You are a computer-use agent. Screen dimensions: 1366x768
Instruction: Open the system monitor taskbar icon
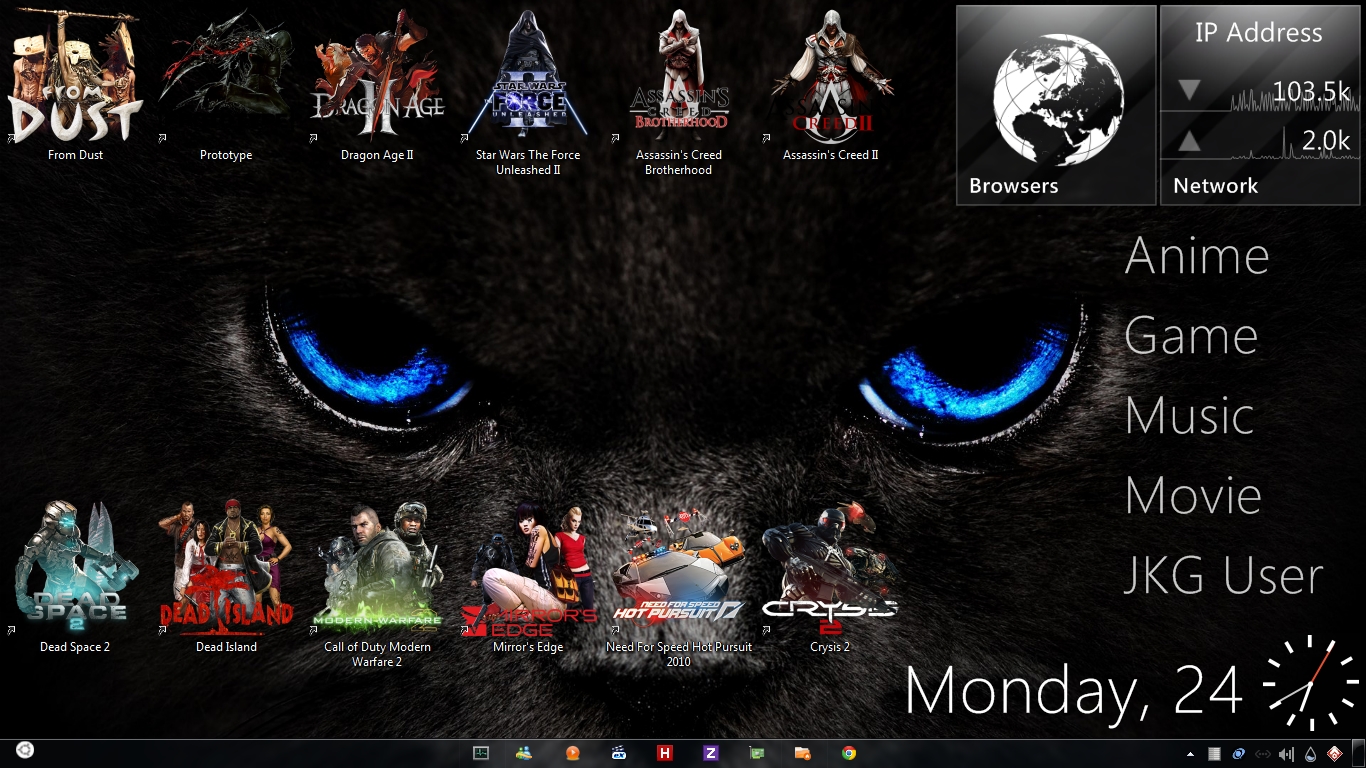(481, 754)
